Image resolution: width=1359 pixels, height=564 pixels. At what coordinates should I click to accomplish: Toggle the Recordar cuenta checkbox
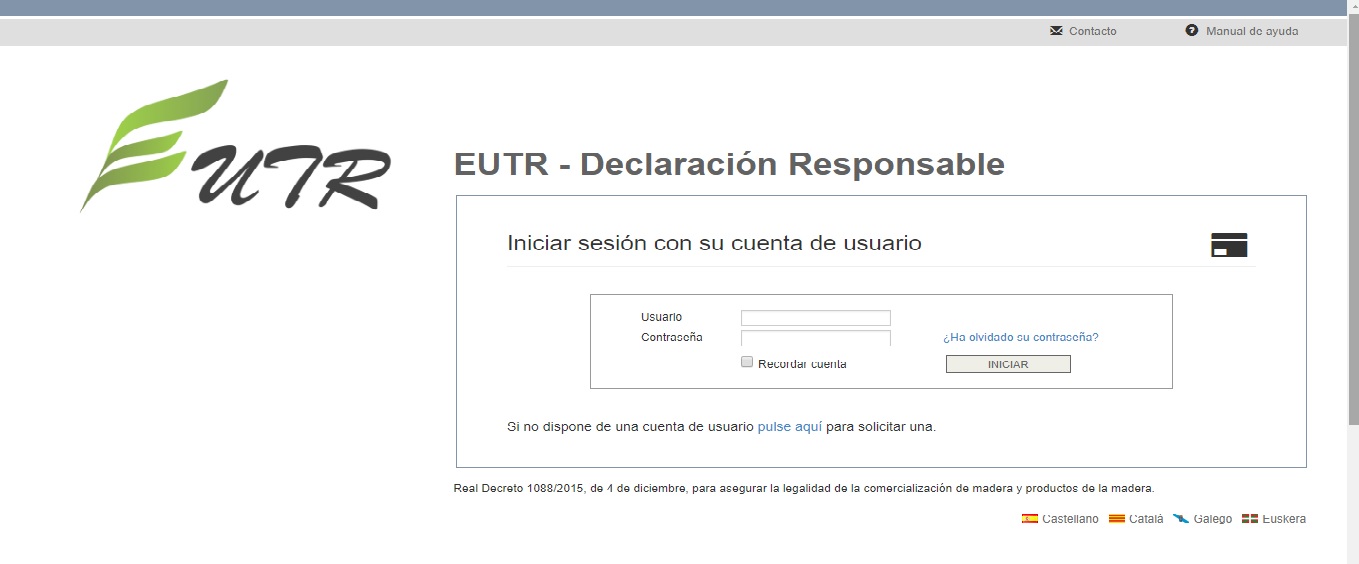[746, 362]
